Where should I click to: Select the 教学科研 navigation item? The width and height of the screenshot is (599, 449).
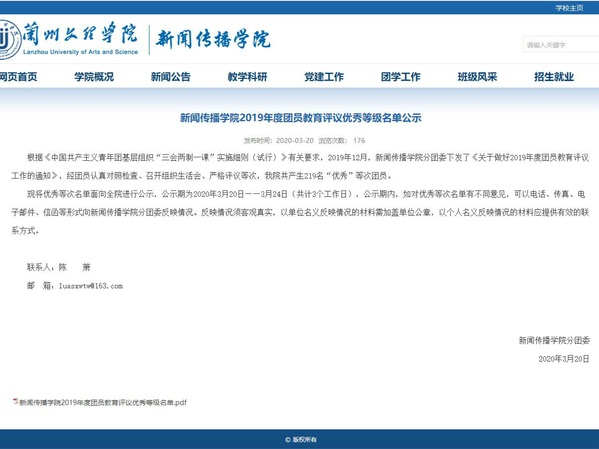(247, 77)
